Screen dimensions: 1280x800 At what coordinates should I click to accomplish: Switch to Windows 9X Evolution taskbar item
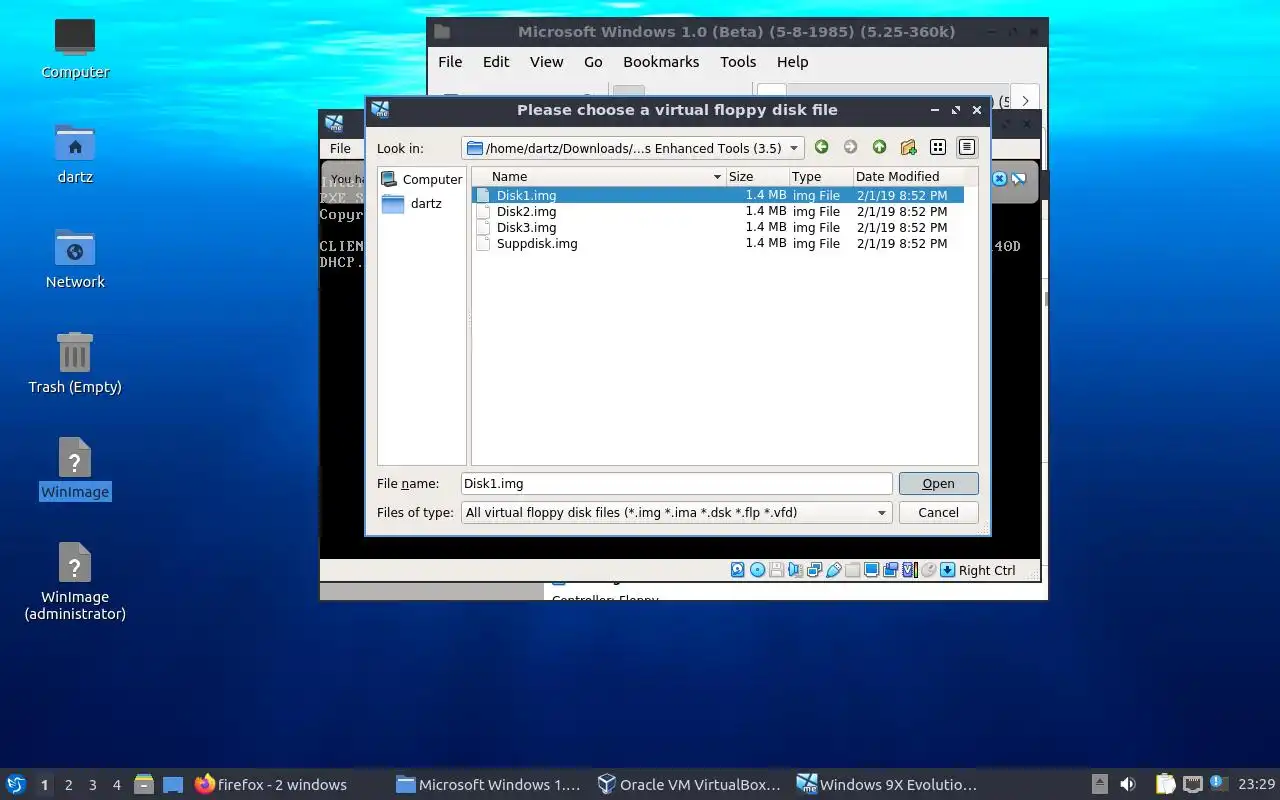pos(887,784)
